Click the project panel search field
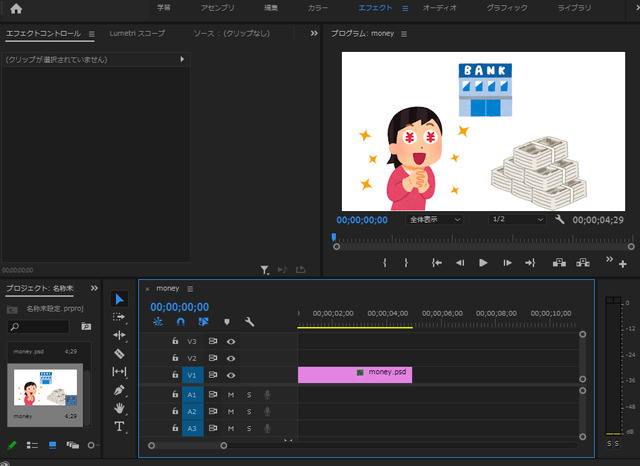Screen dimensions: 640x466 [x=38, y=326]
